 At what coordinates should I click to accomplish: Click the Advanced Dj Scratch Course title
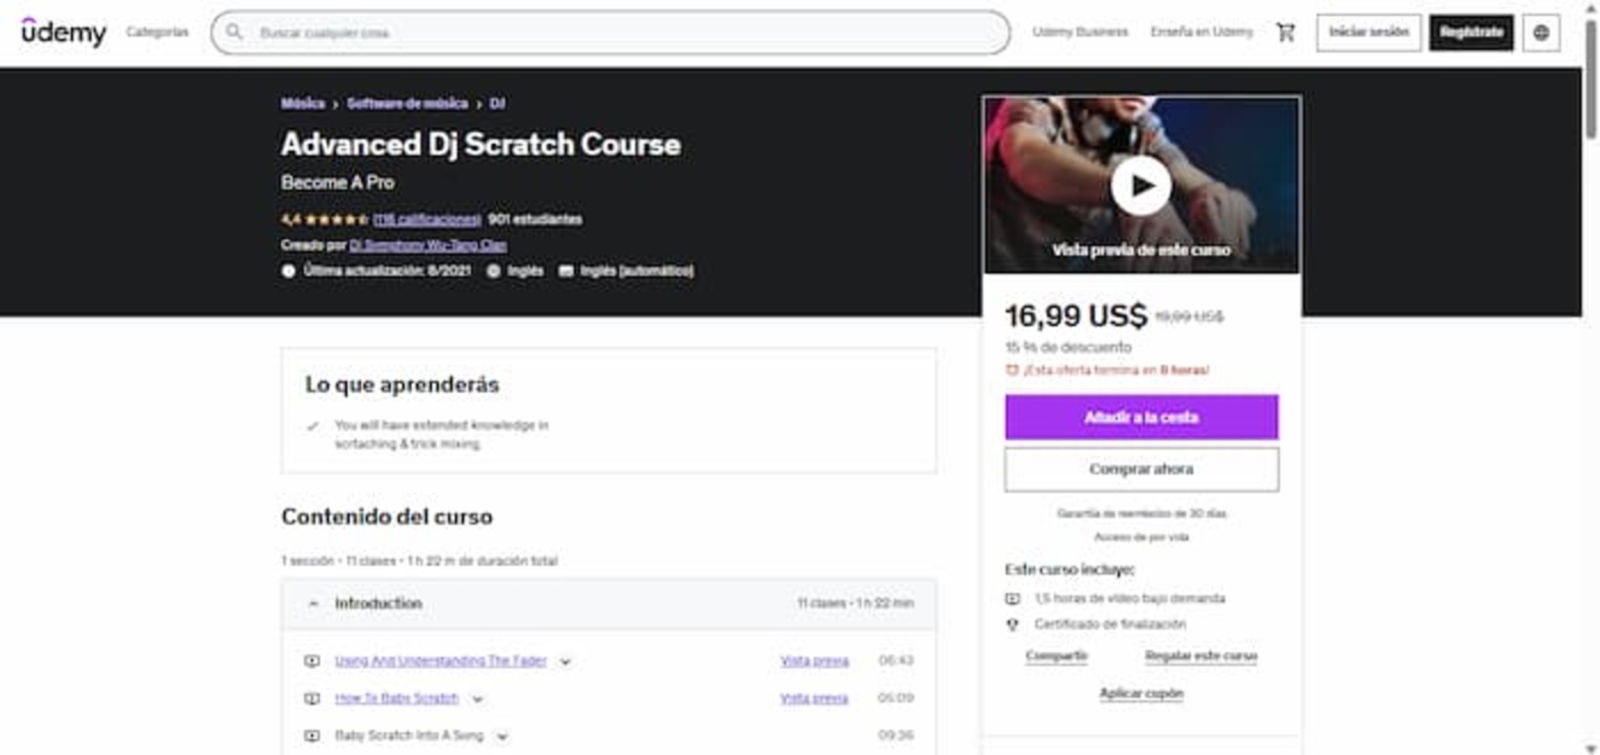[x=480, y=144]
